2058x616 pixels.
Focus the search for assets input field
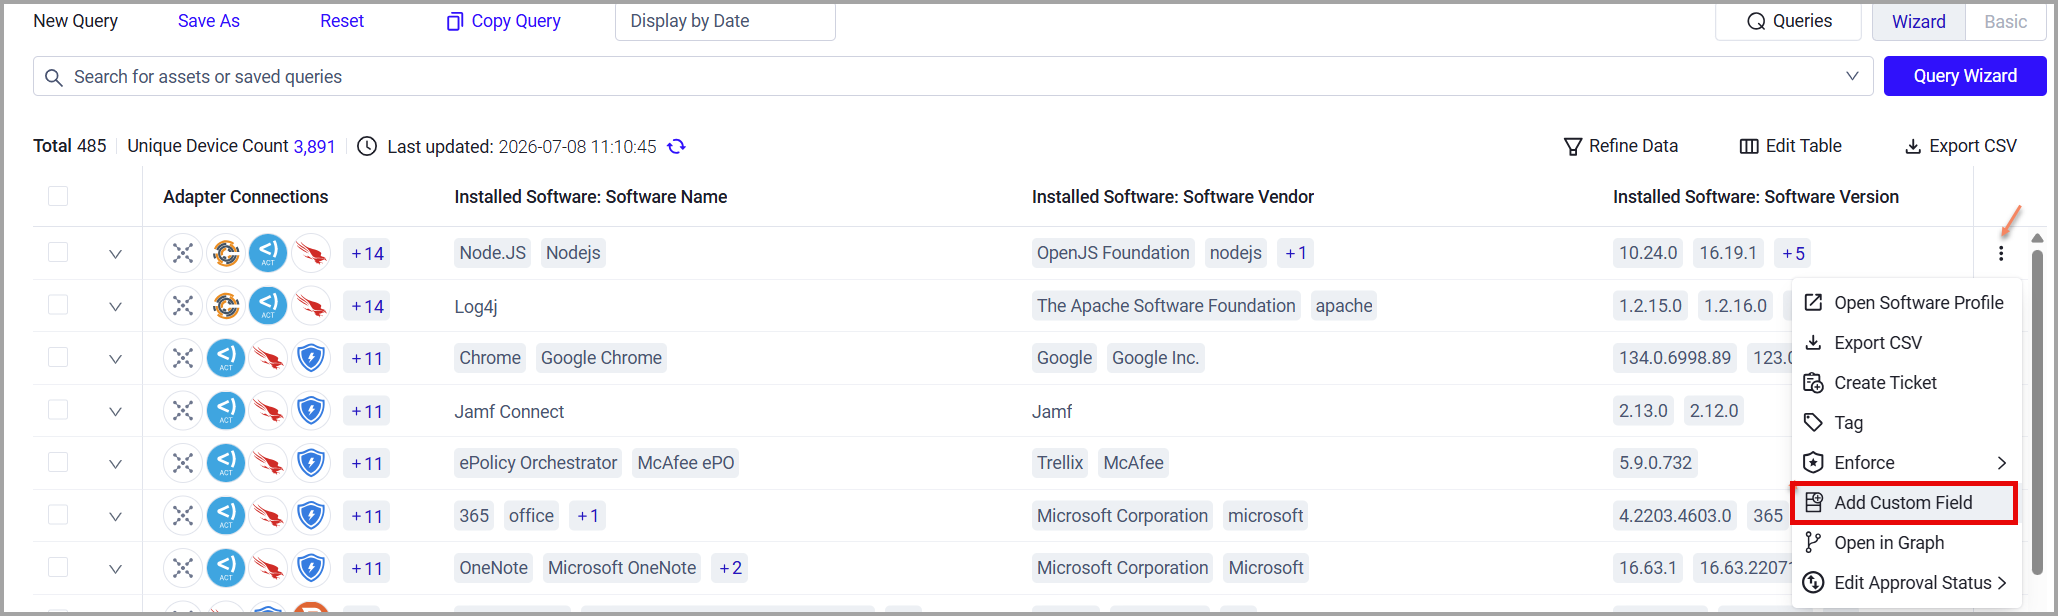pos(953,76)
